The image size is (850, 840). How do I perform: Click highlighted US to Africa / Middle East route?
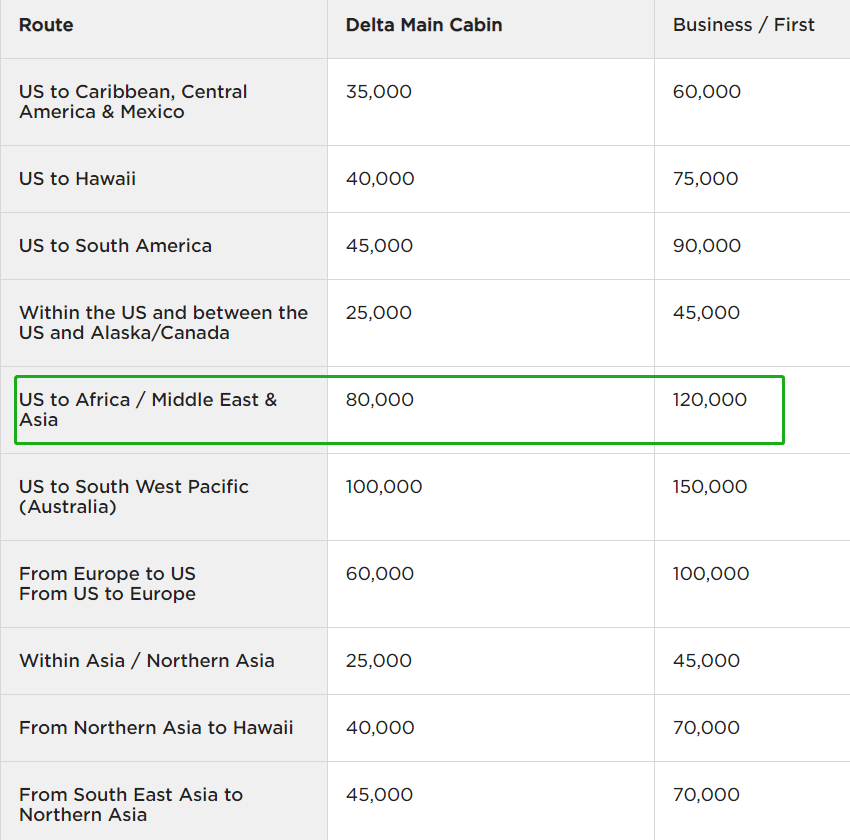click(x=148, y=410)
